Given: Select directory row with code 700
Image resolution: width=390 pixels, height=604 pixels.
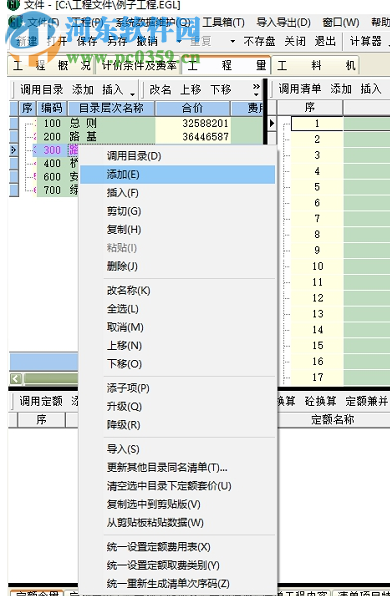Looking at the screenshot, I should (x=52, y=190).
